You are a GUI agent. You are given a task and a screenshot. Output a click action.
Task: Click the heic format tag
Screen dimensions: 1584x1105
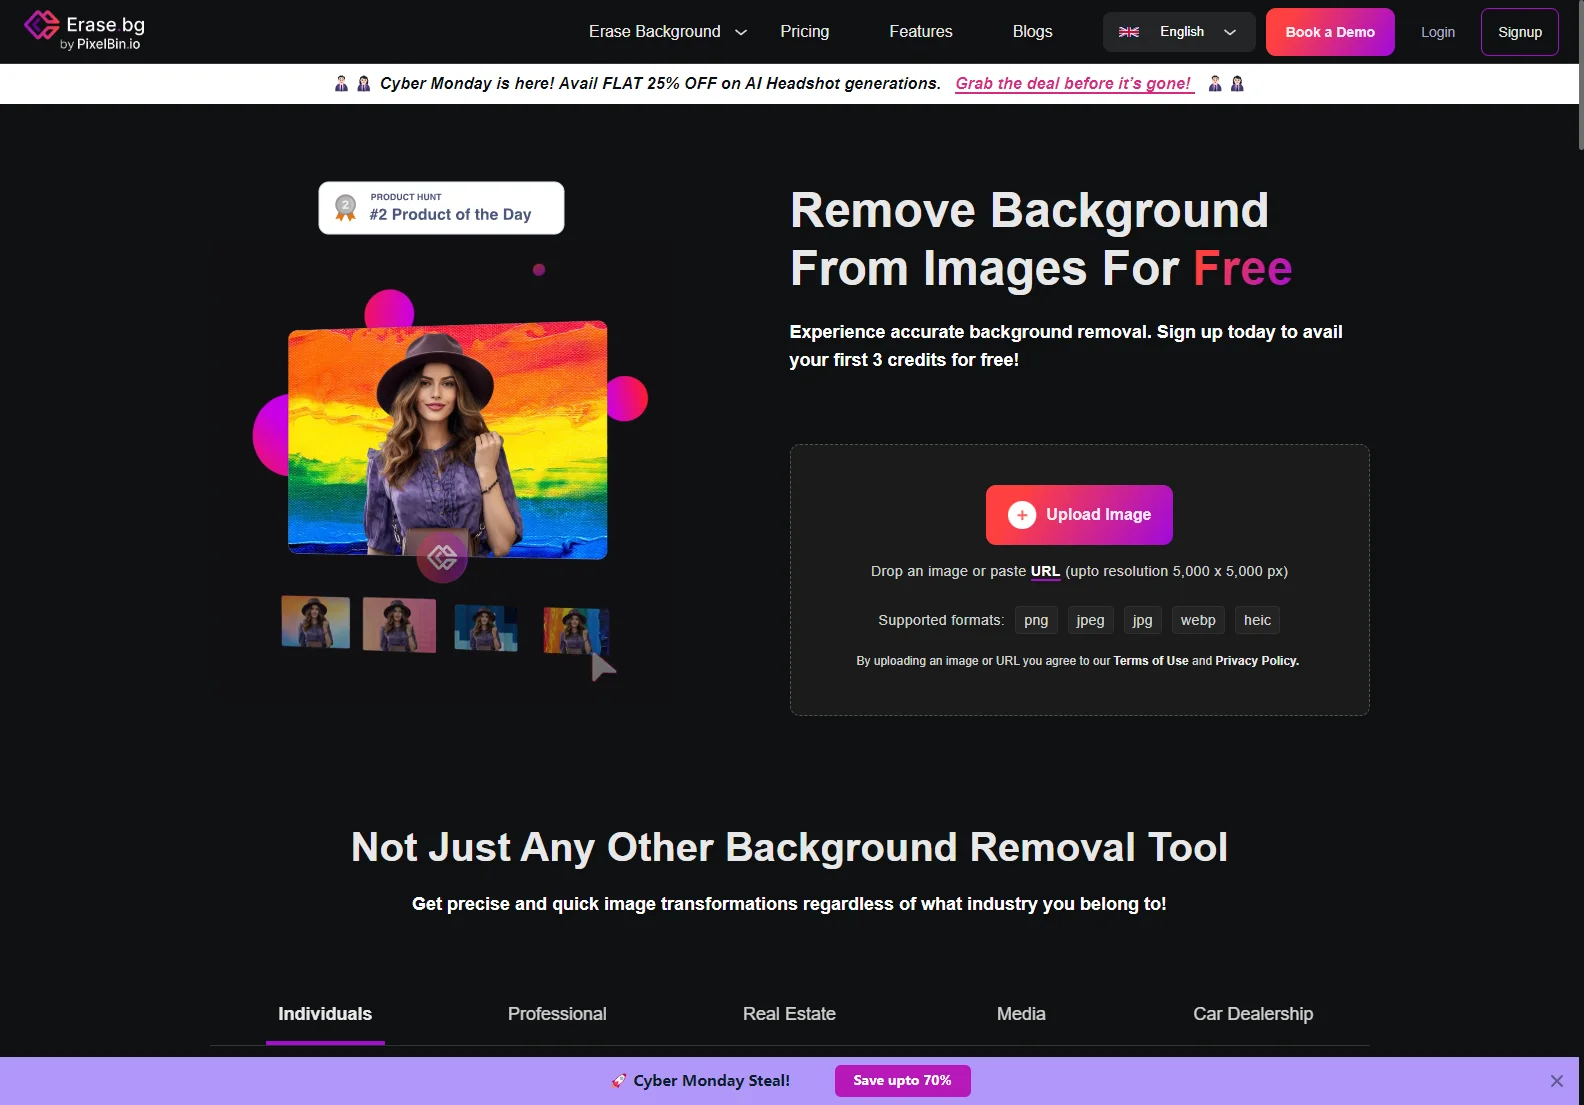1257,620
